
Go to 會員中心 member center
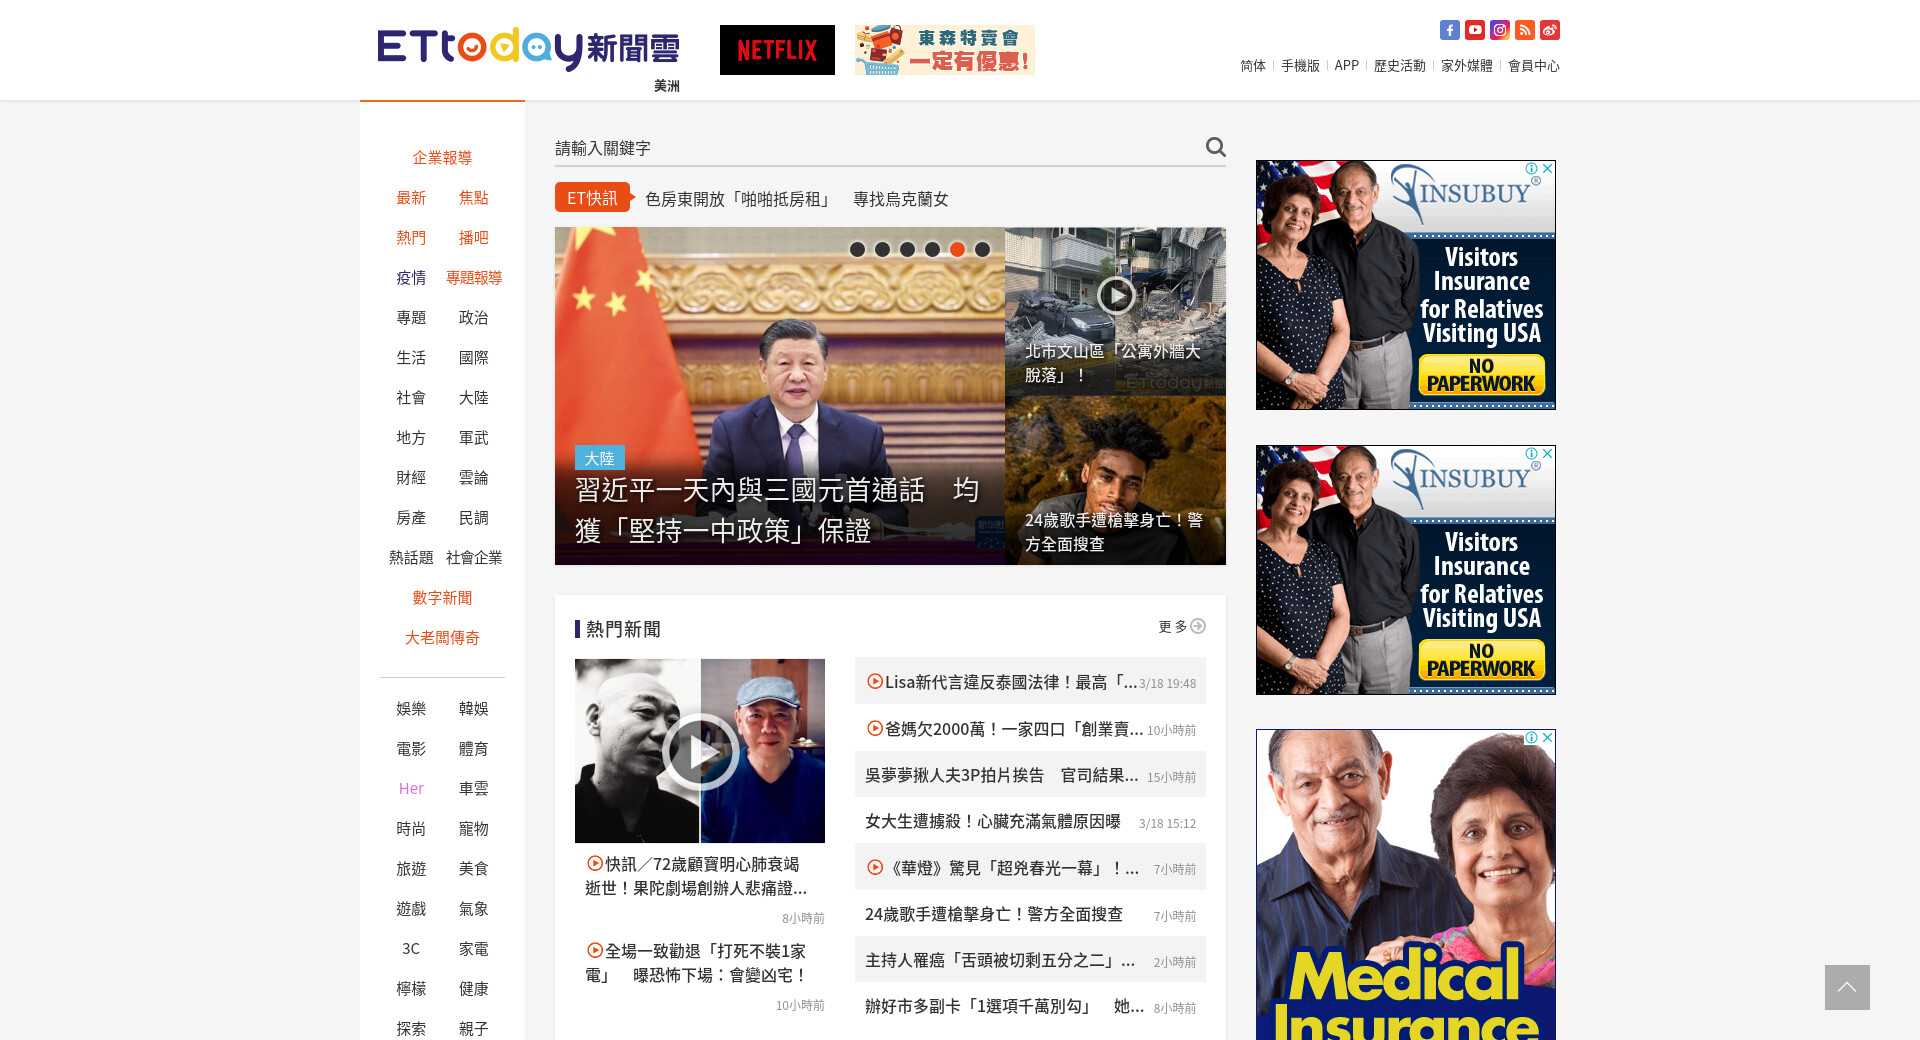(1533, 66)
